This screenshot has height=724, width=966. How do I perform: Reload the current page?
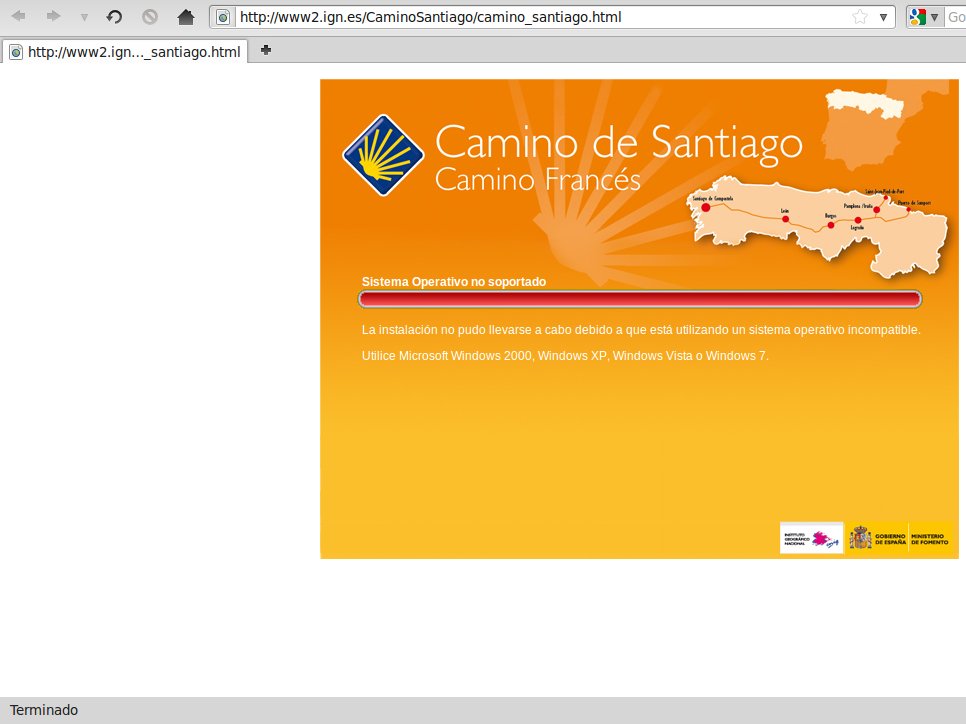click(x=114, y=17)
